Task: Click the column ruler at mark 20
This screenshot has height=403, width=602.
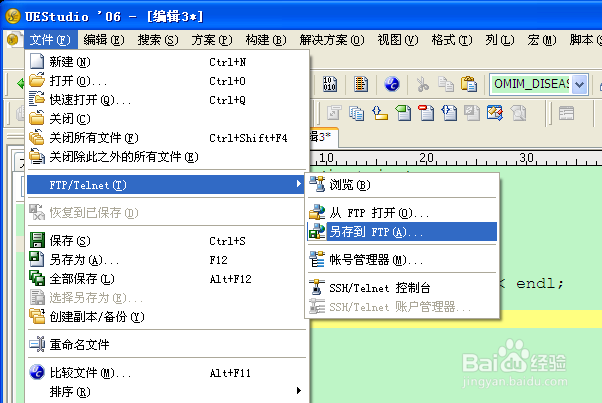Action: click(426, 158)
